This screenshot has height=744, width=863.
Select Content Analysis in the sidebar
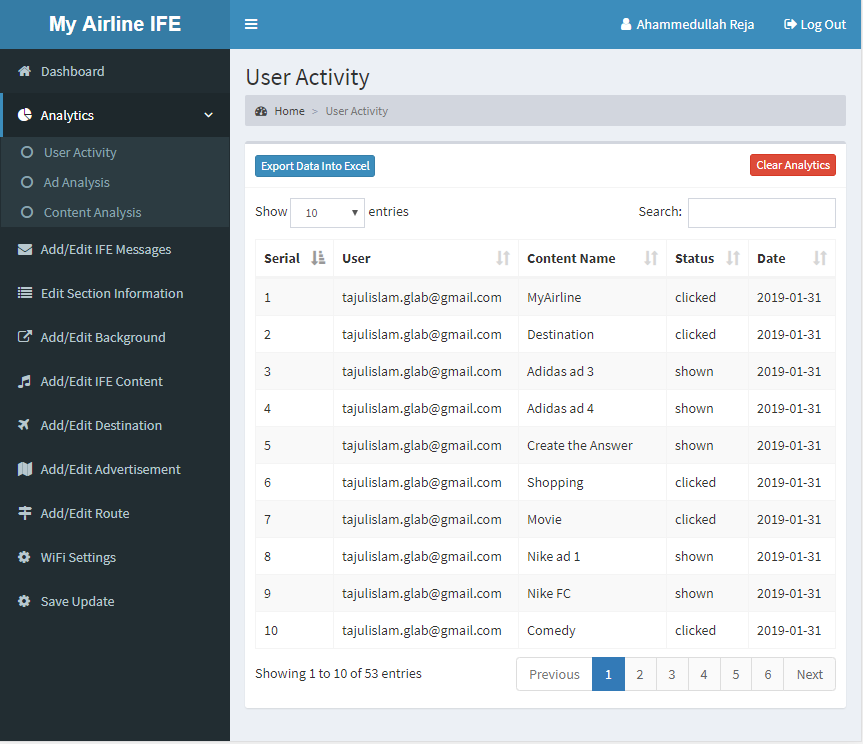click(92, 213)
